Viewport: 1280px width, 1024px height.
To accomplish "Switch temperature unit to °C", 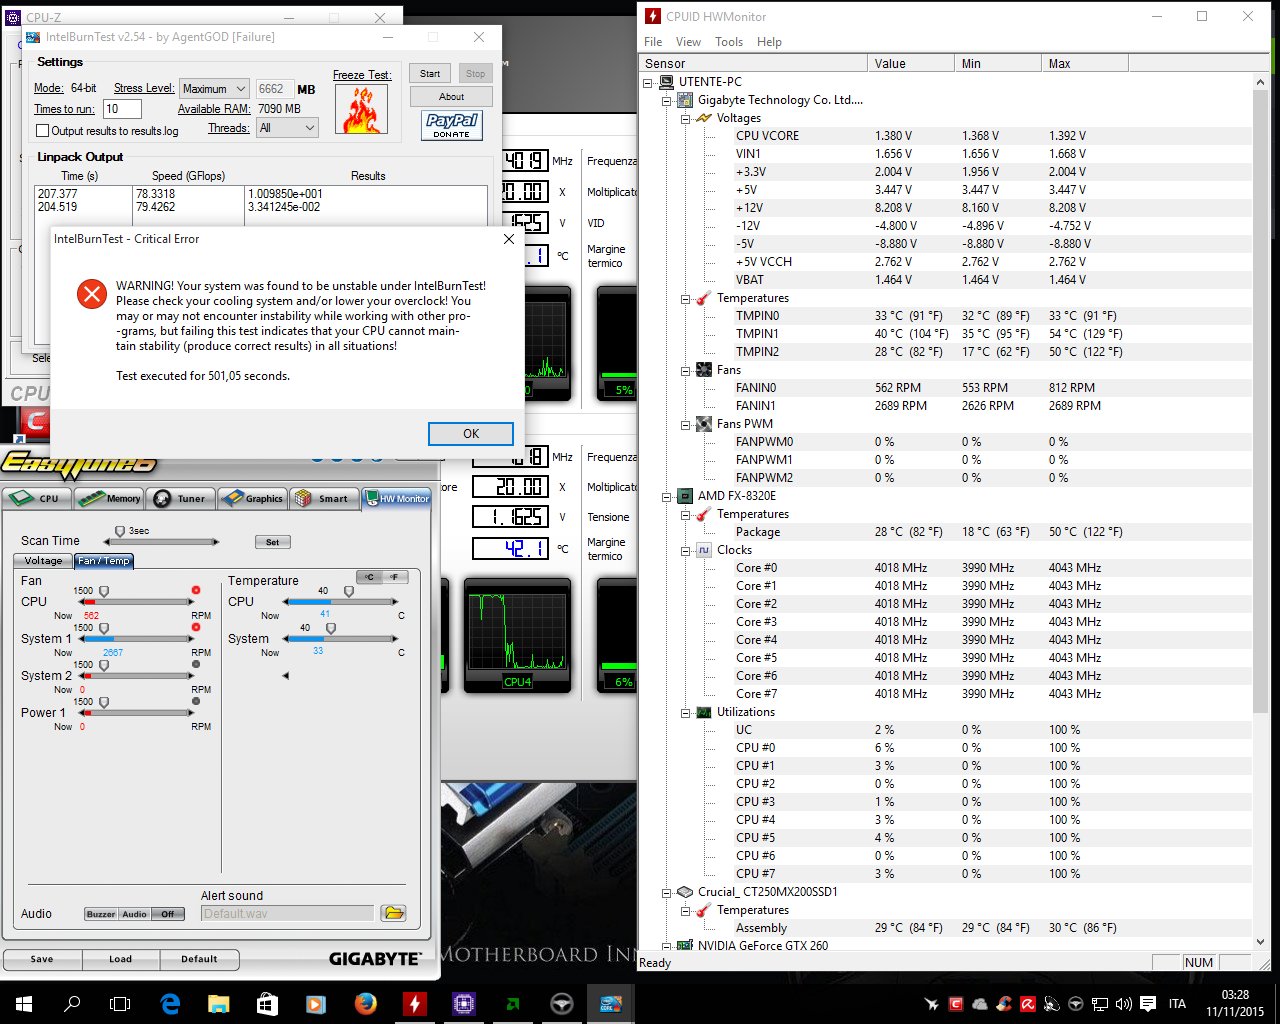I will (x=370, y=577).
